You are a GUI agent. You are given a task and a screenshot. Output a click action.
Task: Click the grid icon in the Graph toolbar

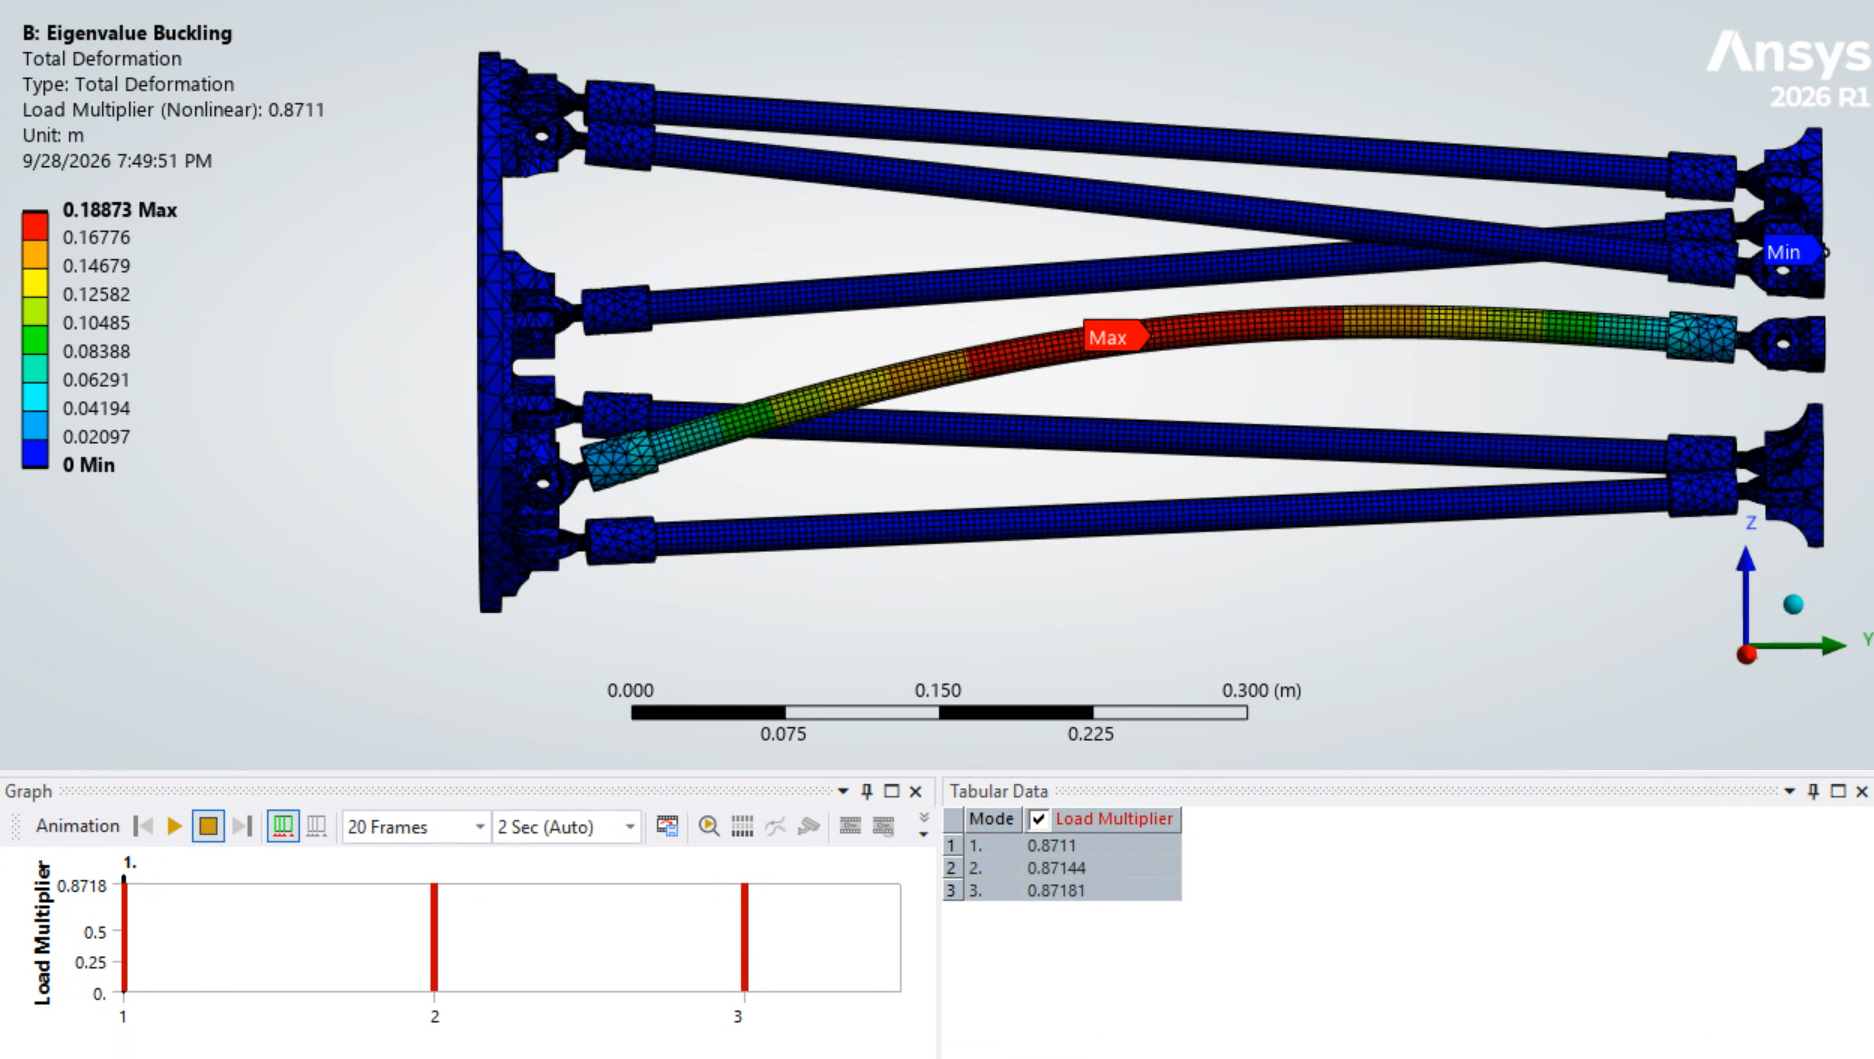click(x=742, y=826)
